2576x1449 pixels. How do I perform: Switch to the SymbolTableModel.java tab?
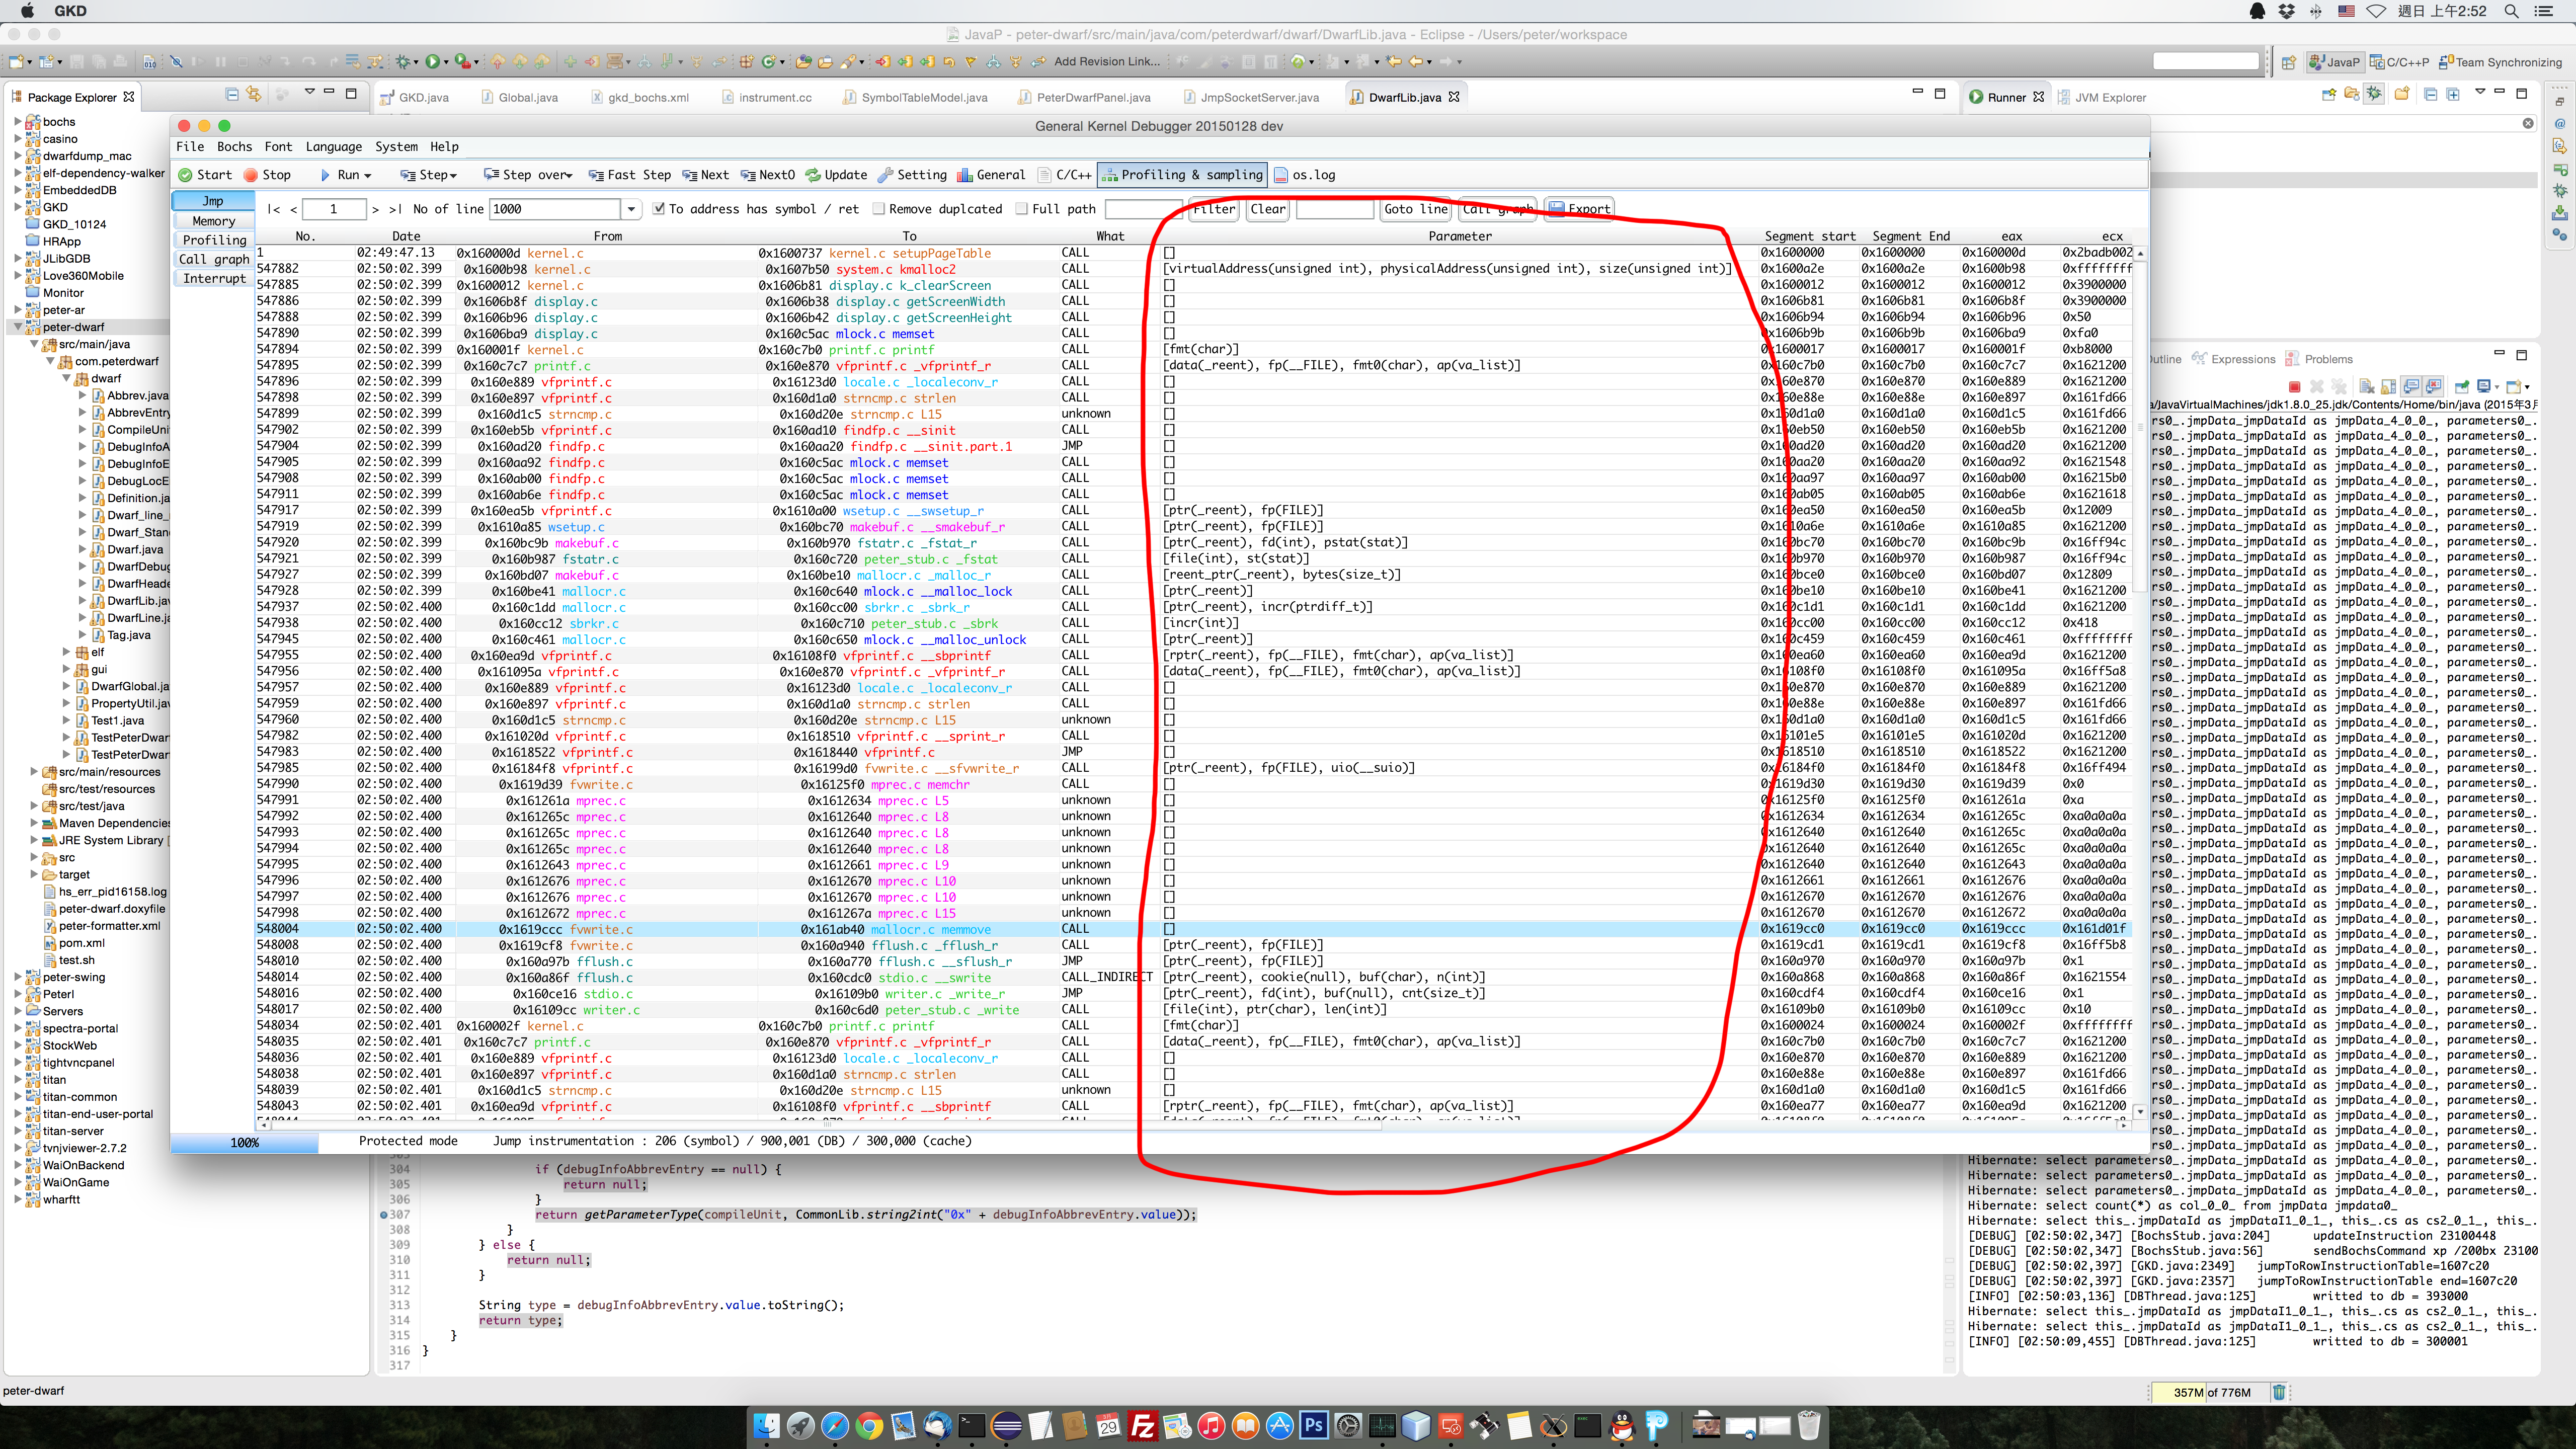pos(915,97)
